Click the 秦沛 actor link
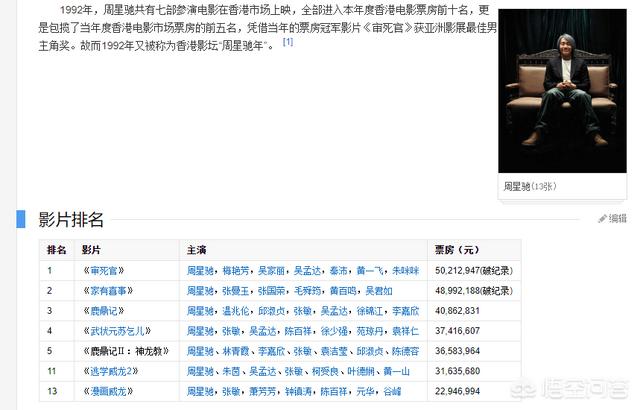This screenshot has width=640, height=410. (338, 271)
